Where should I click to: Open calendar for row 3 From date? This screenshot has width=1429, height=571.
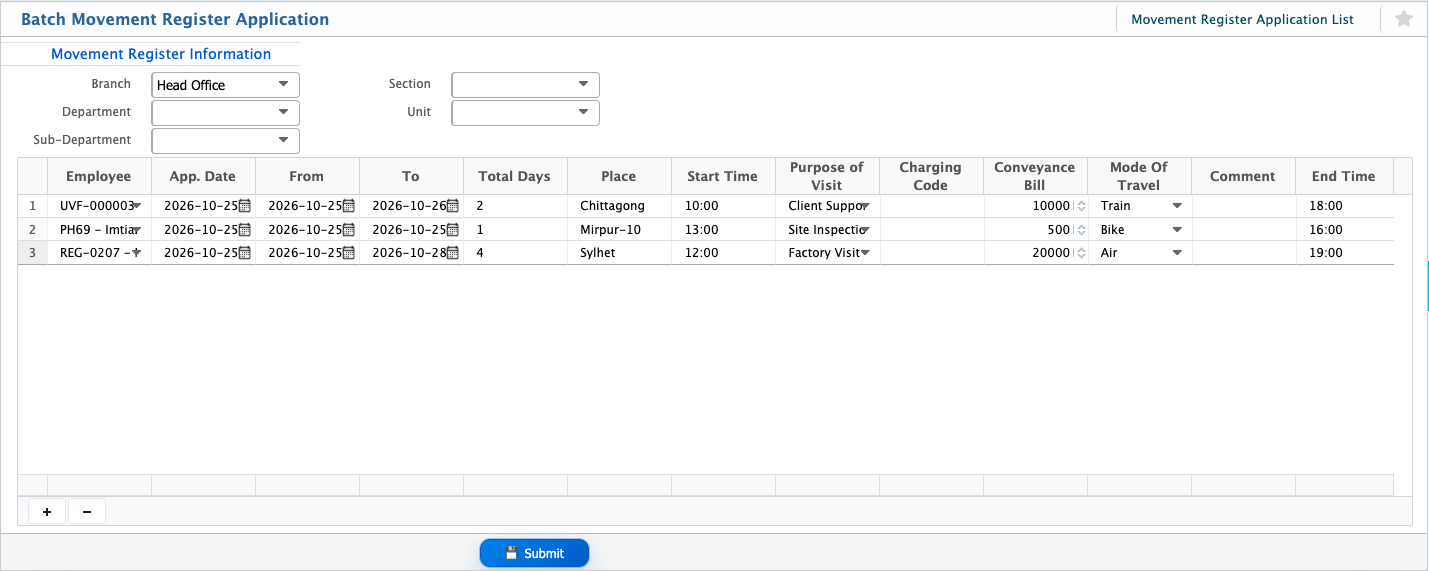[x=349, y=253]
